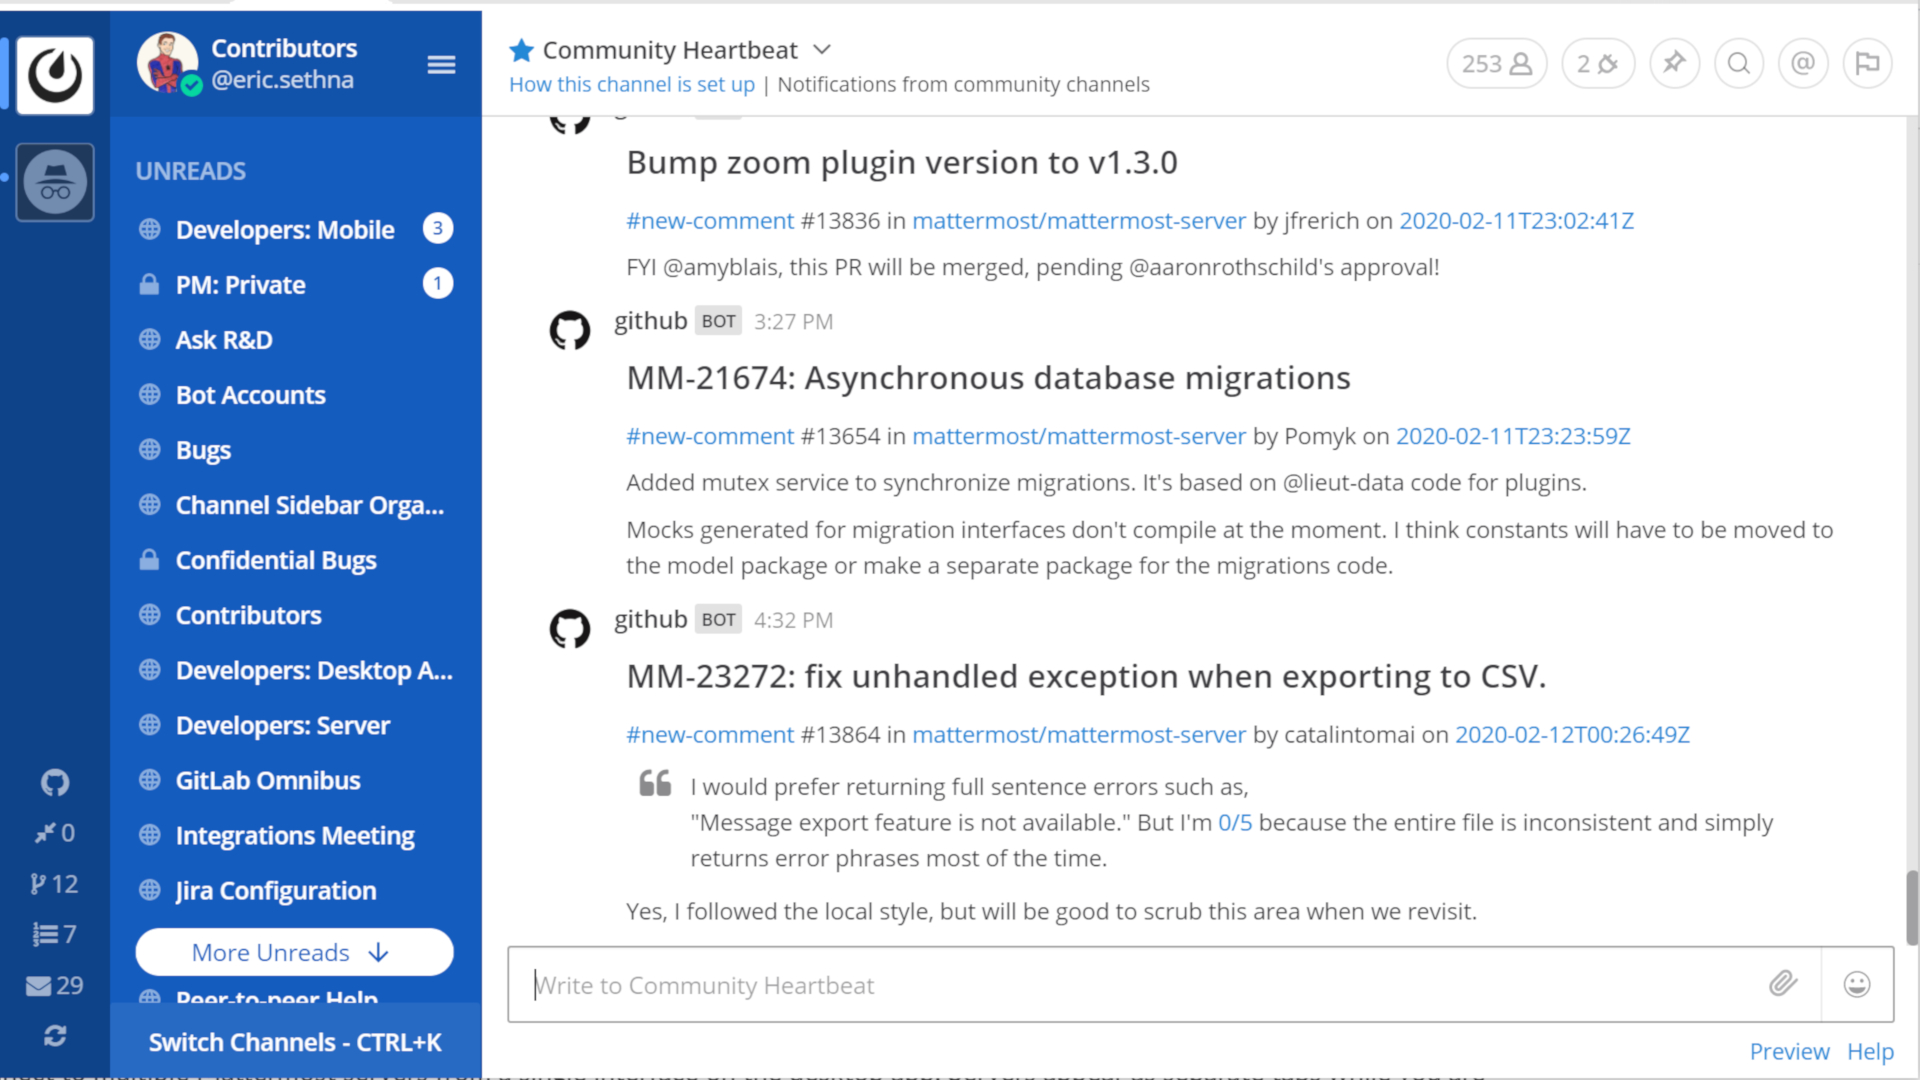The width and height of the screenshot is (1920, 1080).
Task: Click Preview link below message box
Action: [1789, 1052]
